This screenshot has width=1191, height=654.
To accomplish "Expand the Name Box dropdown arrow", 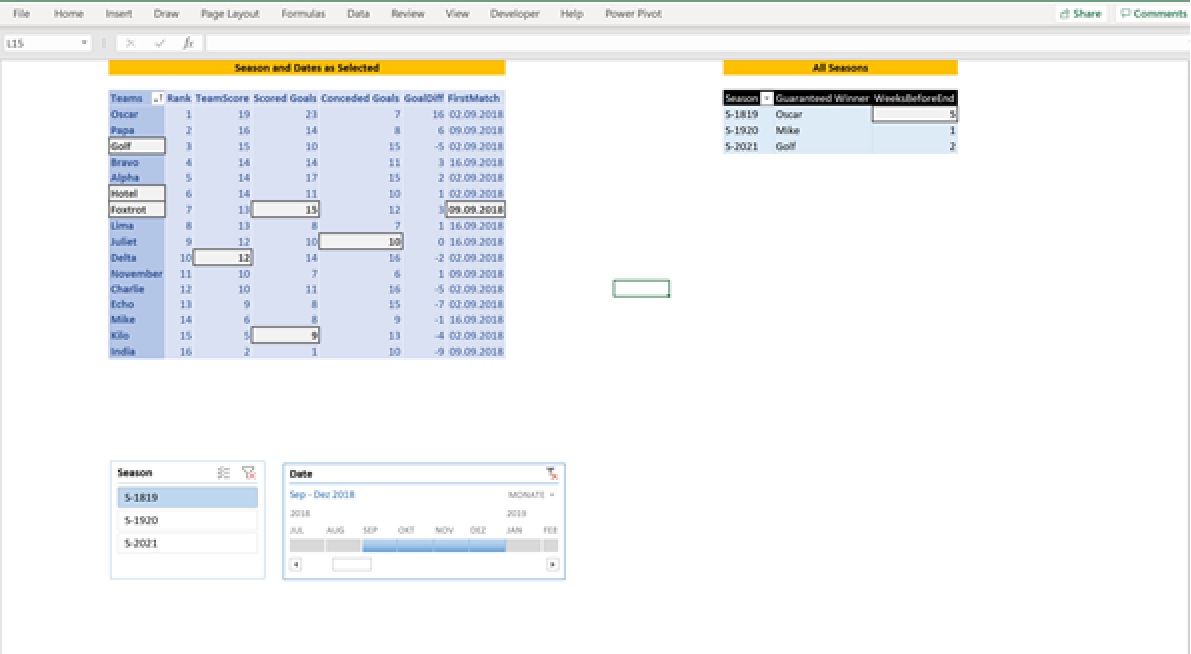I will 84,43.
